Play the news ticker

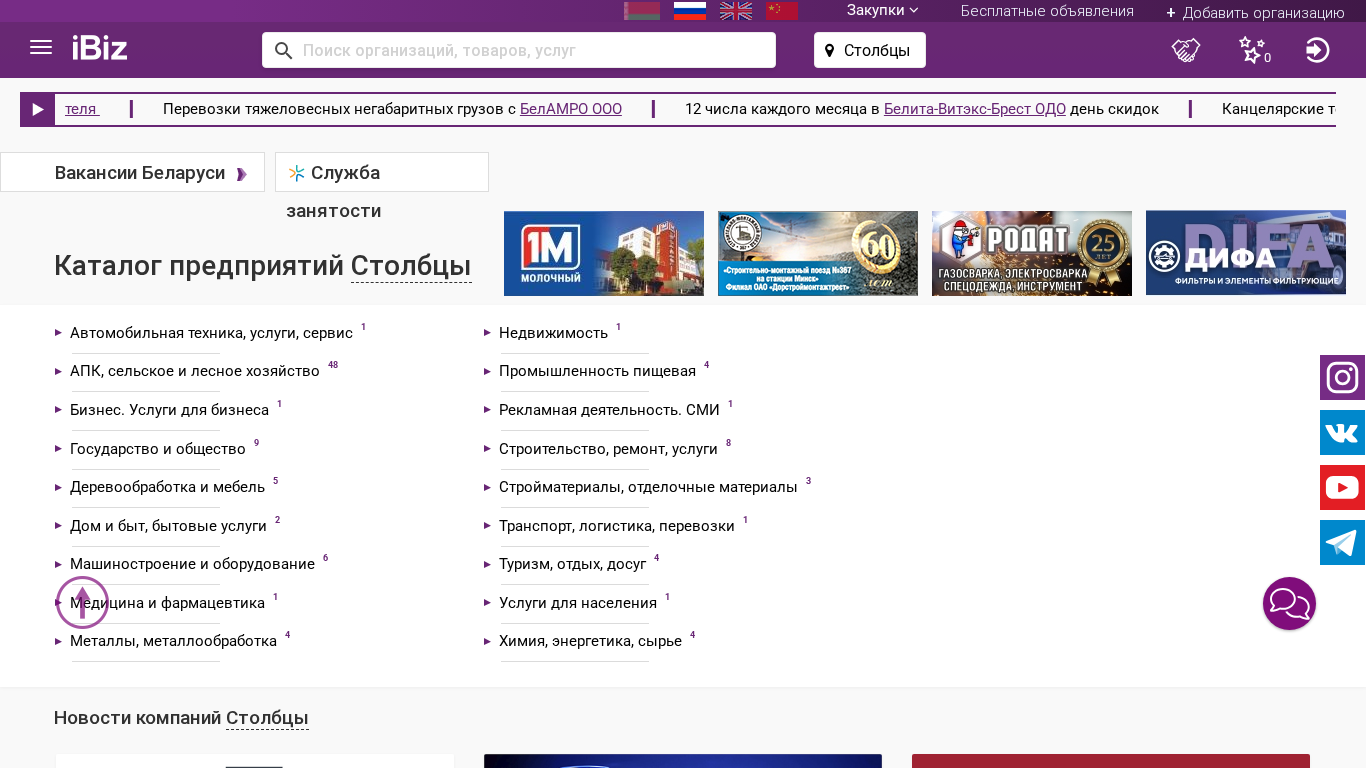coord(38,110)
